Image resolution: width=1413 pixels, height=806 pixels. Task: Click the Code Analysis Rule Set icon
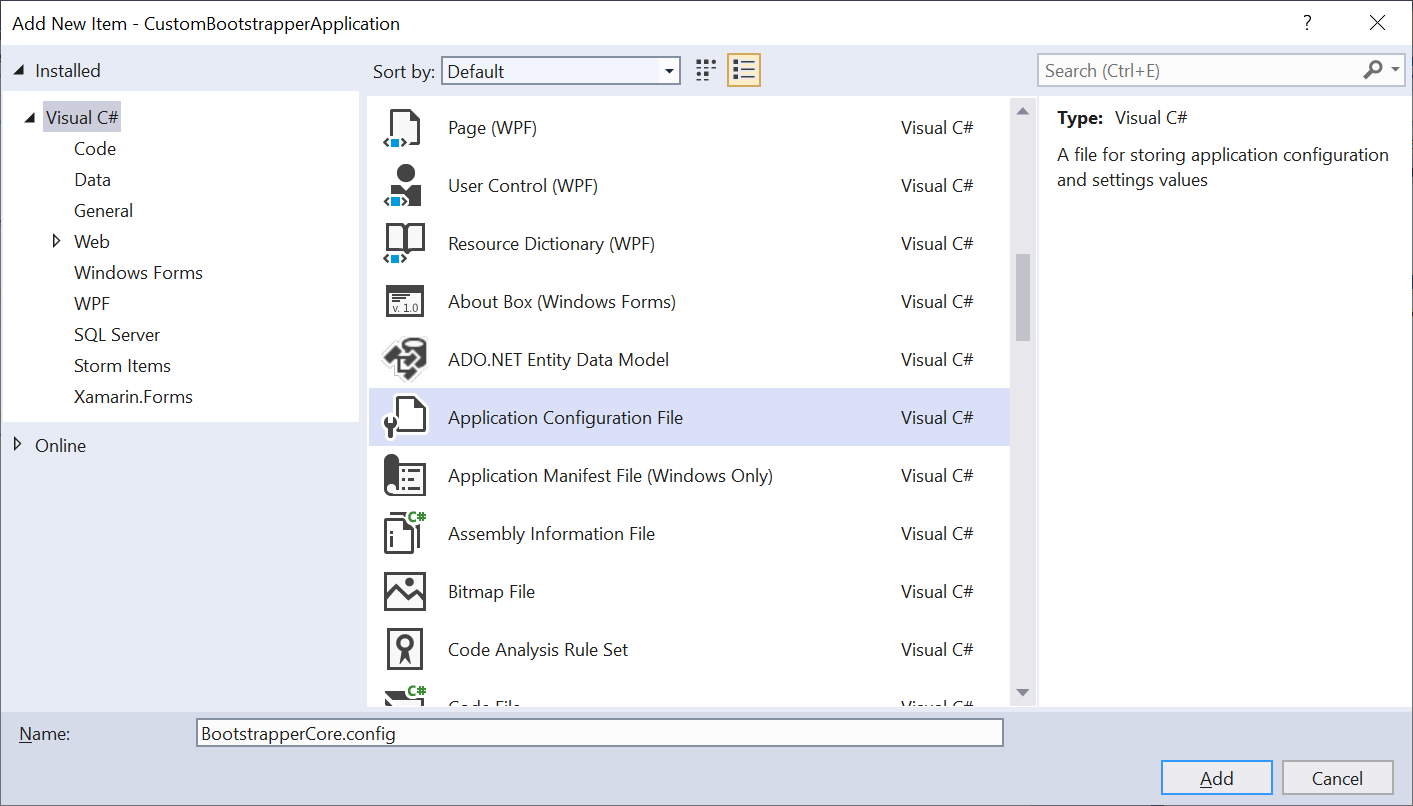(404, 650)
